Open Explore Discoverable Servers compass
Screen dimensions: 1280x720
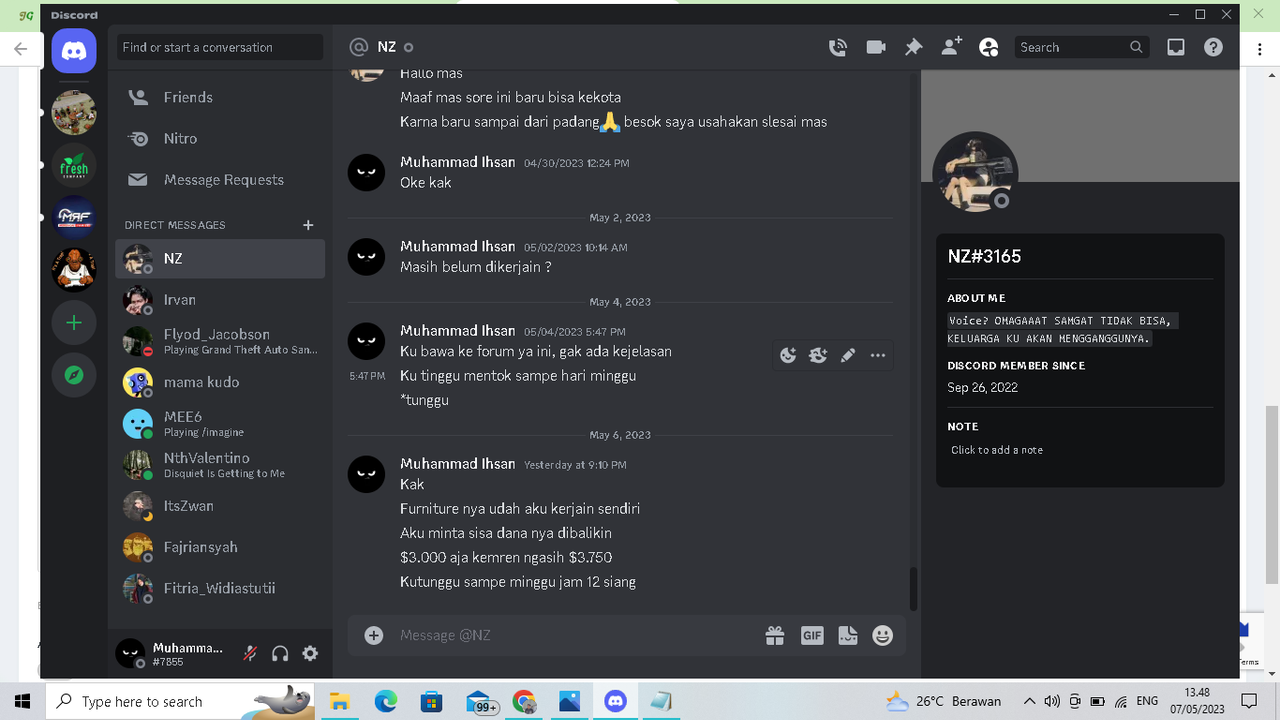pyautogui.click(x=74, y=375)
